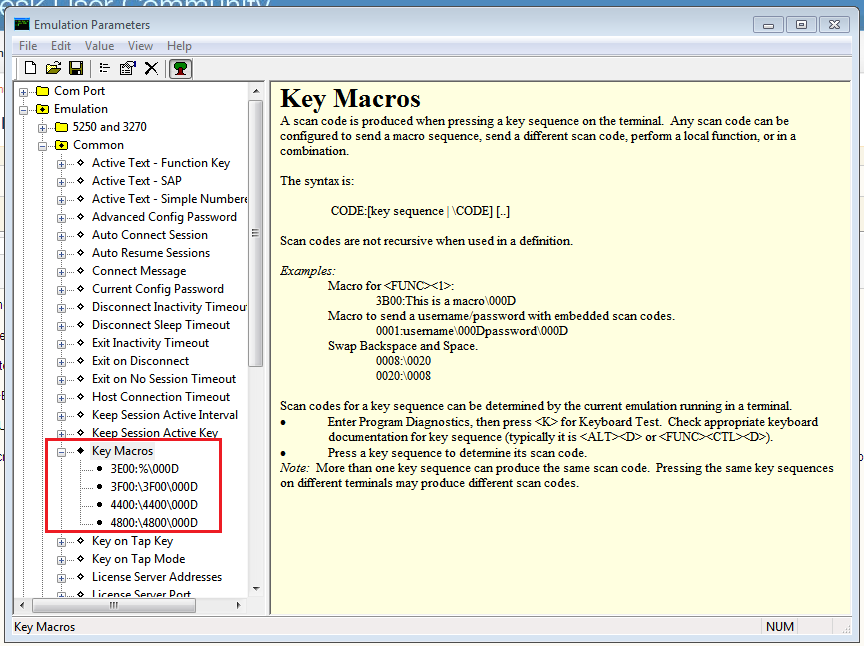Toggle the tree view with the green tree icon
Viewport: 864px width, 646px height.
pyautogui.click(x=178, y=68)
